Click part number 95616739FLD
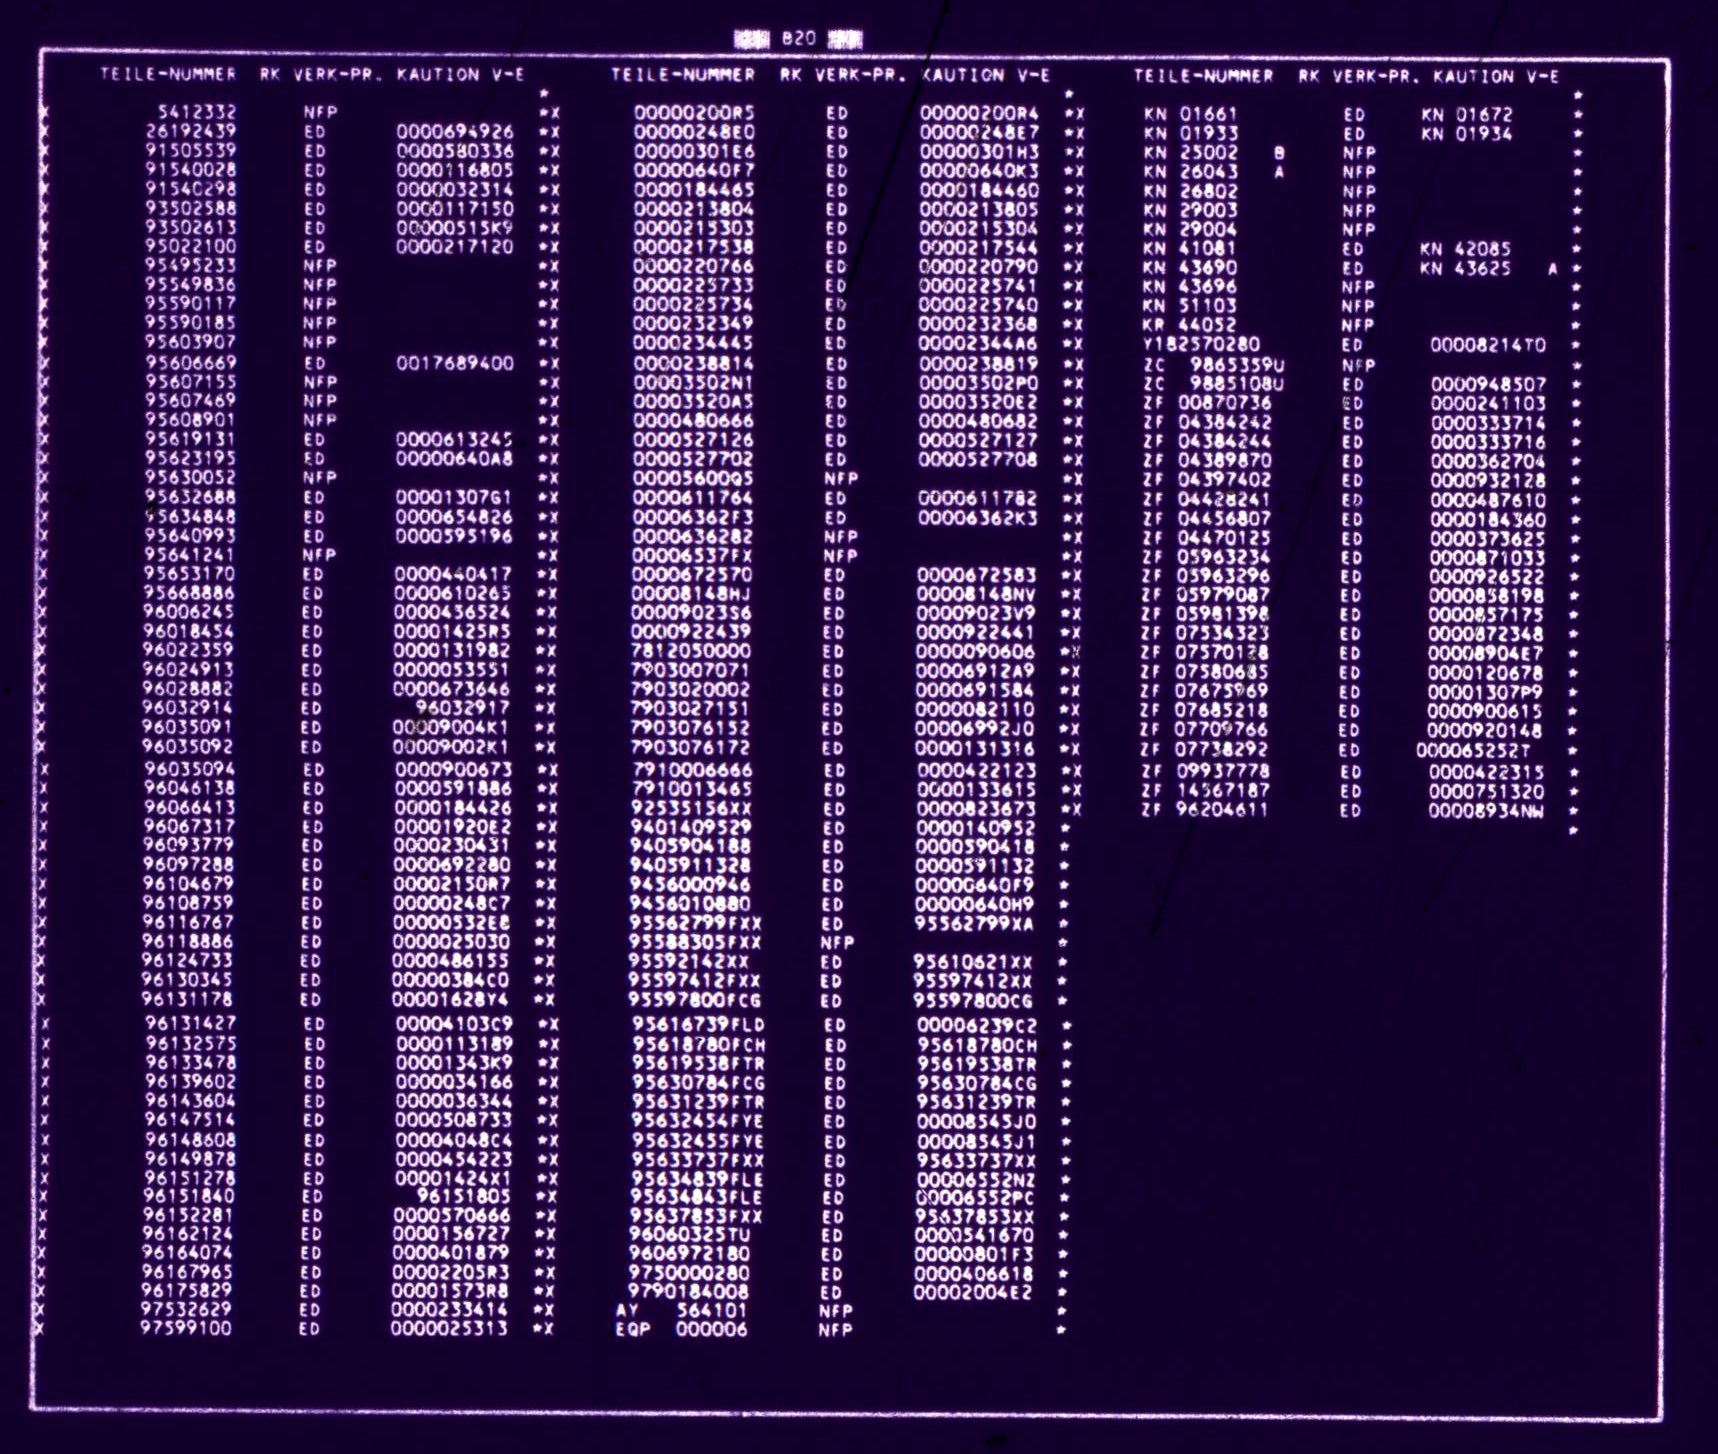The height and width of the screenshot is (1454, 1718). pos(698,1025)
